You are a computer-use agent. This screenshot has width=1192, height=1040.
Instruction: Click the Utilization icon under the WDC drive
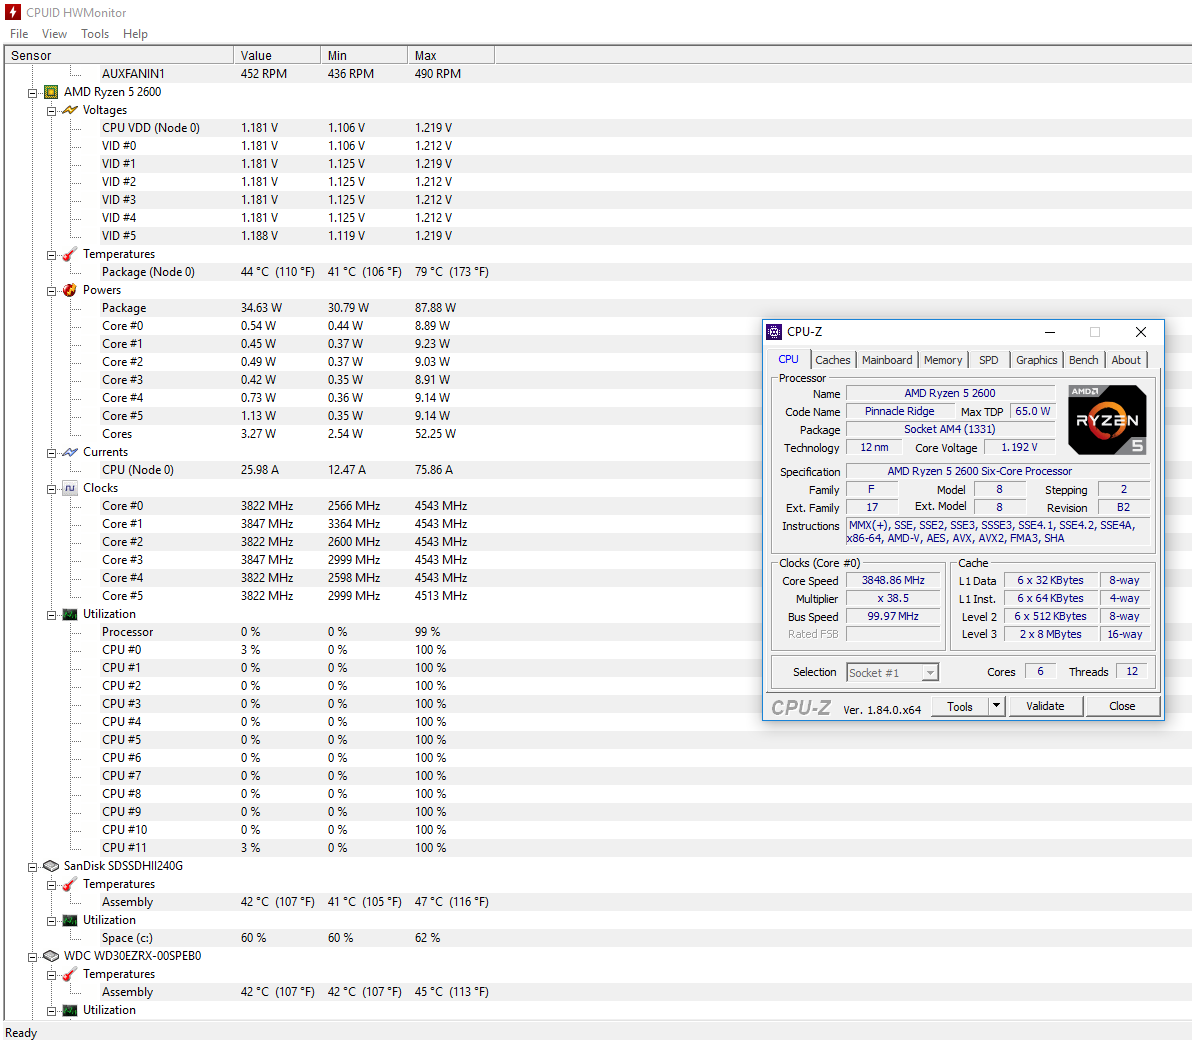coord(70,1010)
